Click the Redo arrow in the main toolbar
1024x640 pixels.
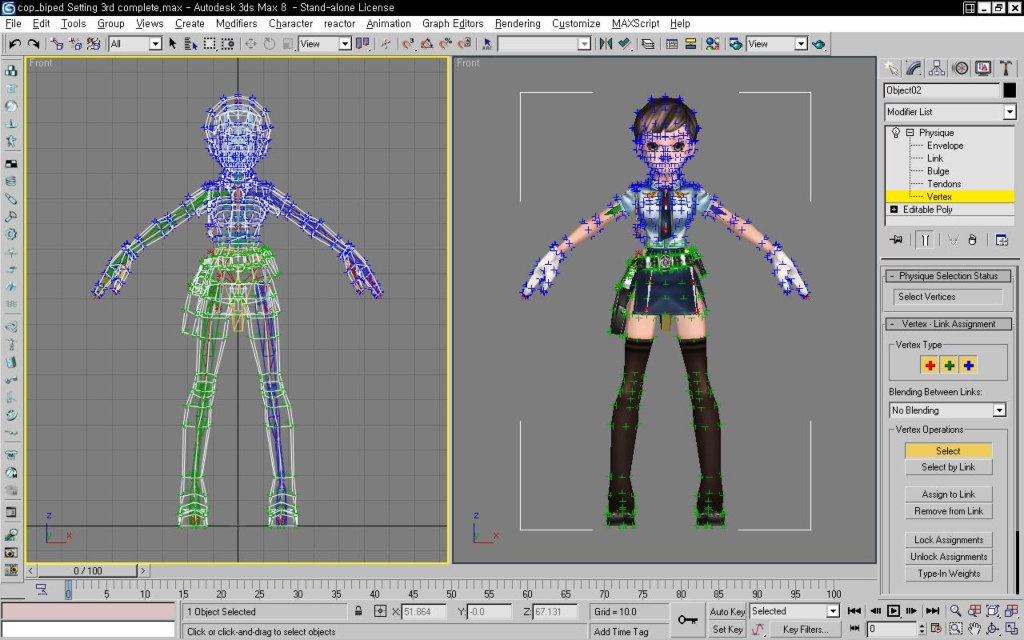[33, 44]
